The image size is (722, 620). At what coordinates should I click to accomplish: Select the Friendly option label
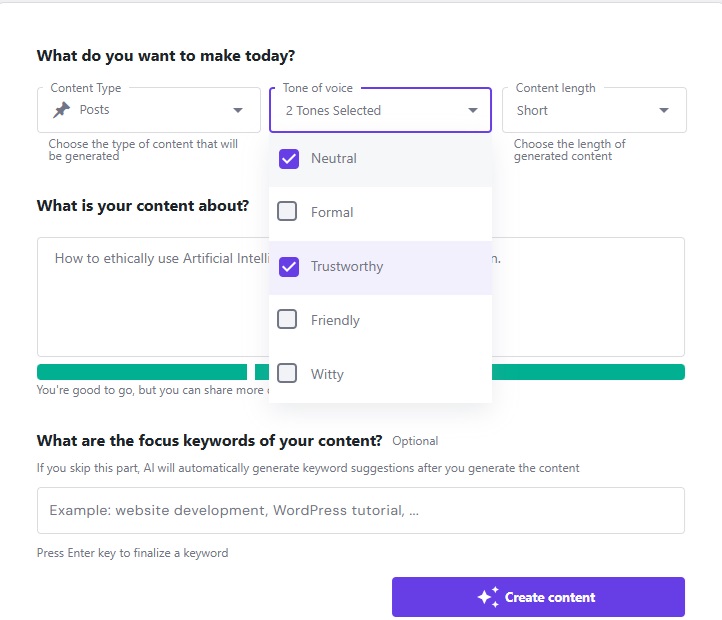pos(335,320)
